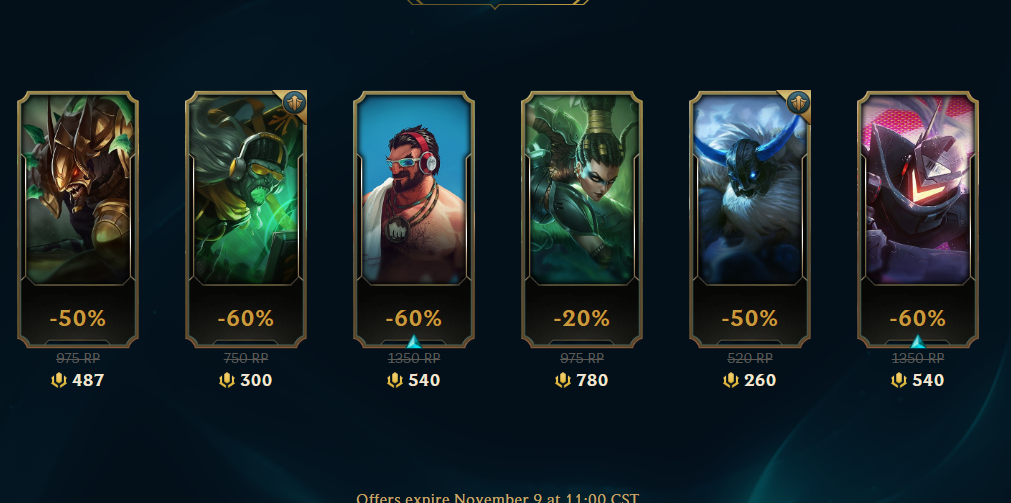The image size is (1011, 503).
Task: Click the -20% discount label
Action: pyautogui.click(x=582, y=319)
